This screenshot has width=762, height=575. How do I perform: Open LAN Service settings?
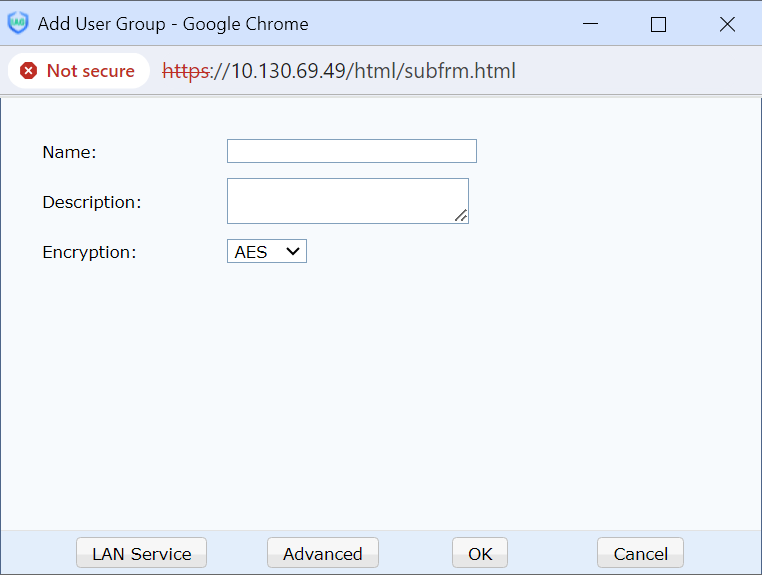[x=141, y=553]
